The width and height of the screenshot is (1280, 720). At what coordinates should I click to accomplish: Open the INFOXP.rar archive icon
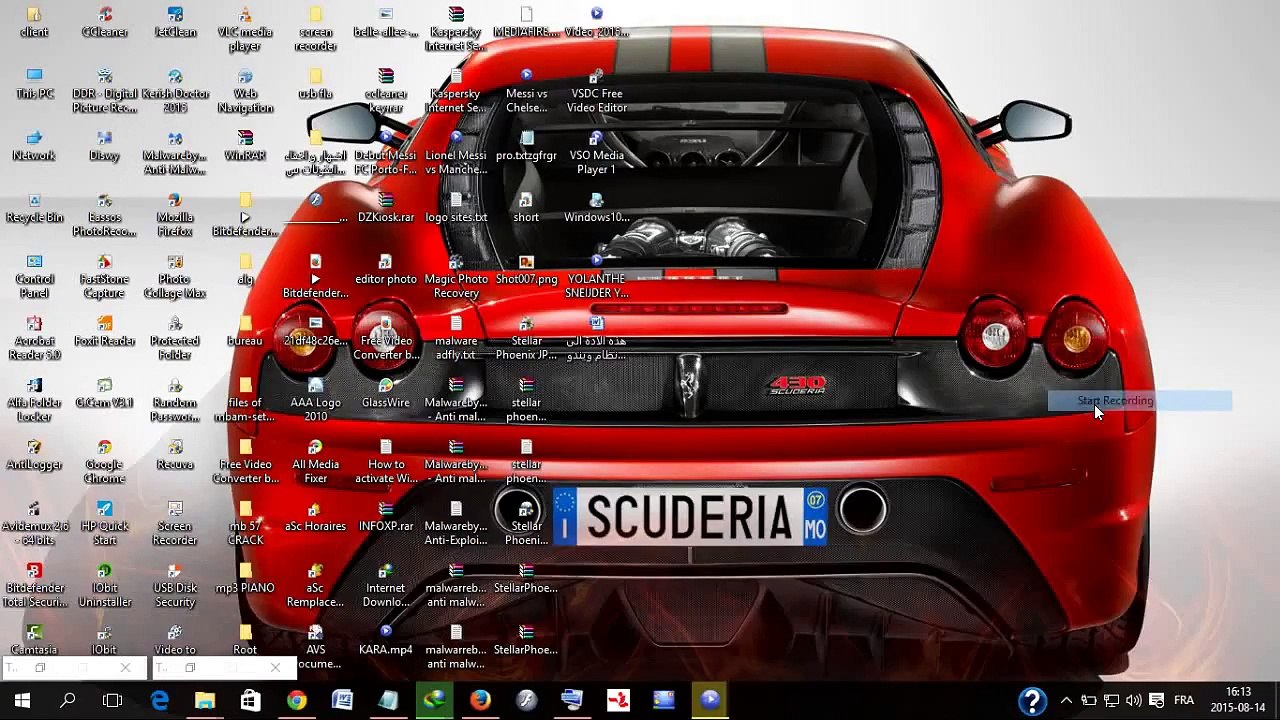[x=385, y=517]
